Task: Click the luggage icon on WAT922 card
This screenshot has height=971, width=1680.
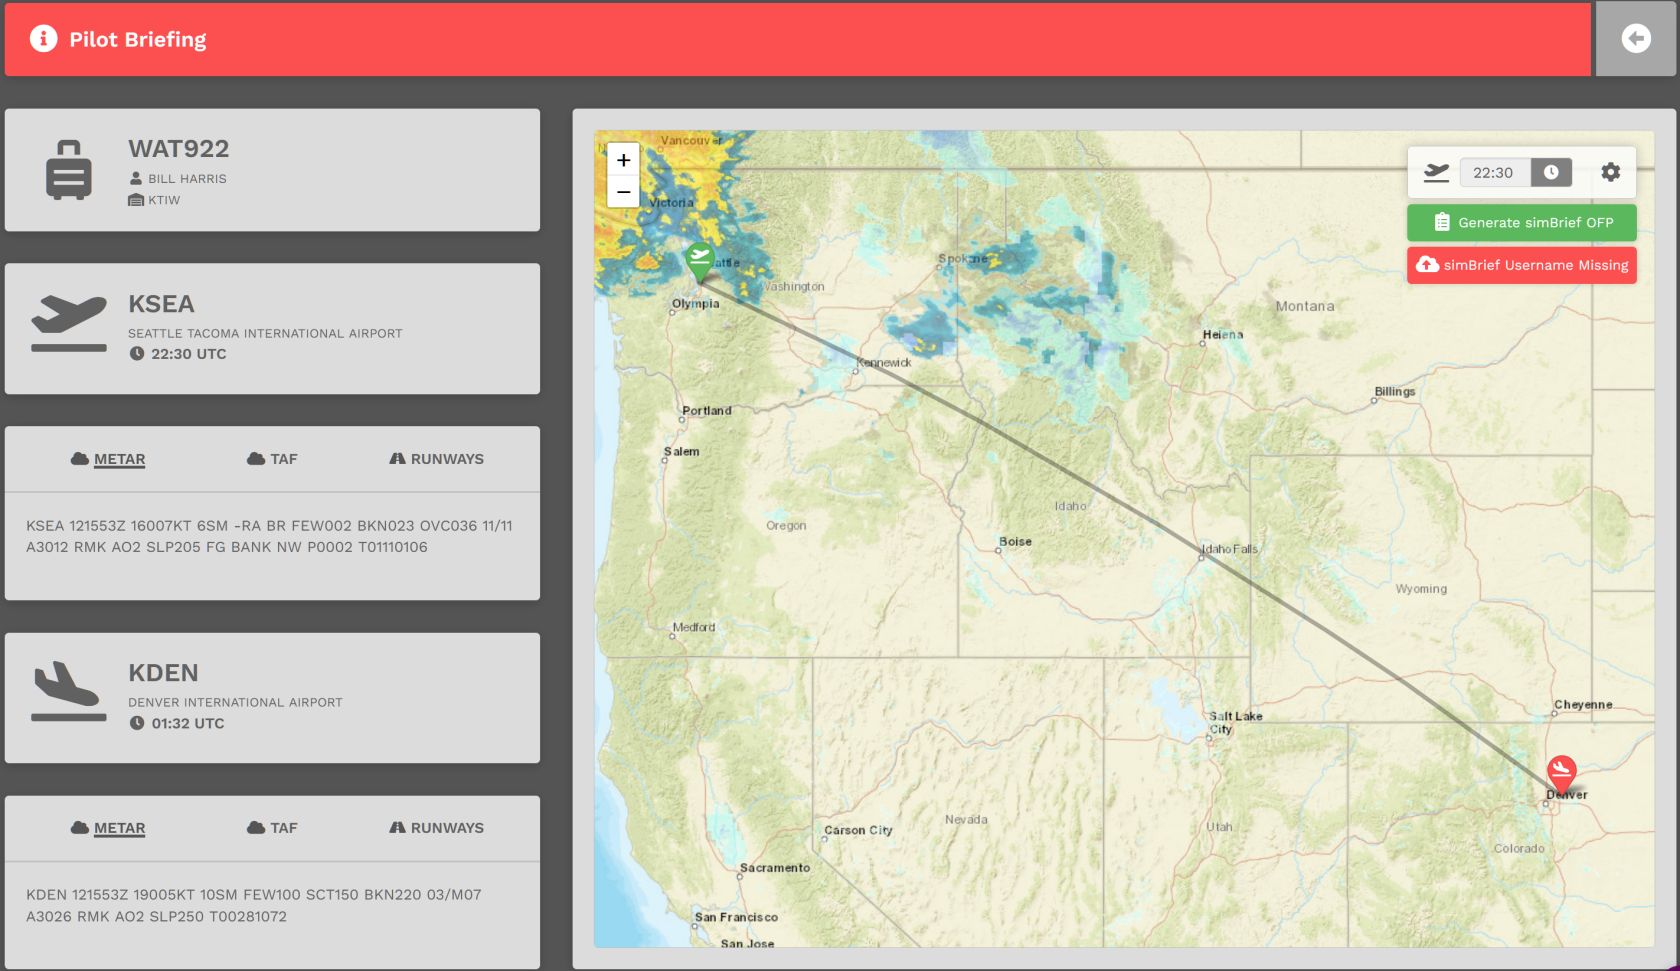Action: pyautogui.click(x=69, y=170)
